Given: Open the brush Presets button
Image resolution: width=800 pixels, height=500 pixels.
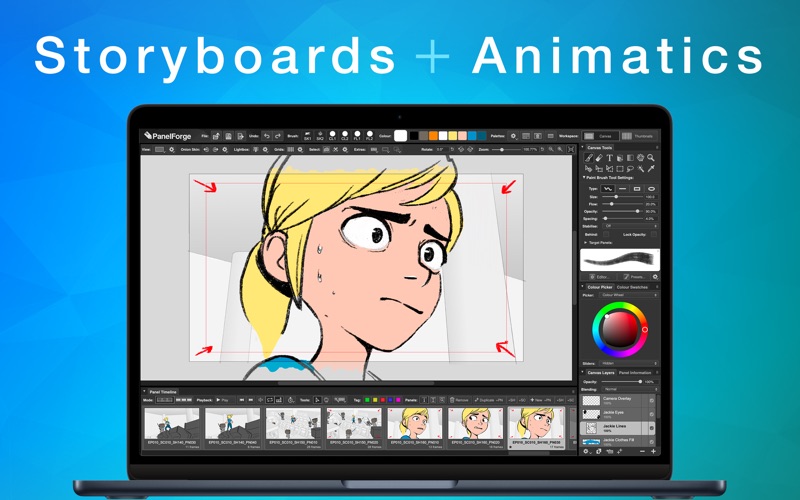Looking at the screenshot, I should click(x=635, y=277).
